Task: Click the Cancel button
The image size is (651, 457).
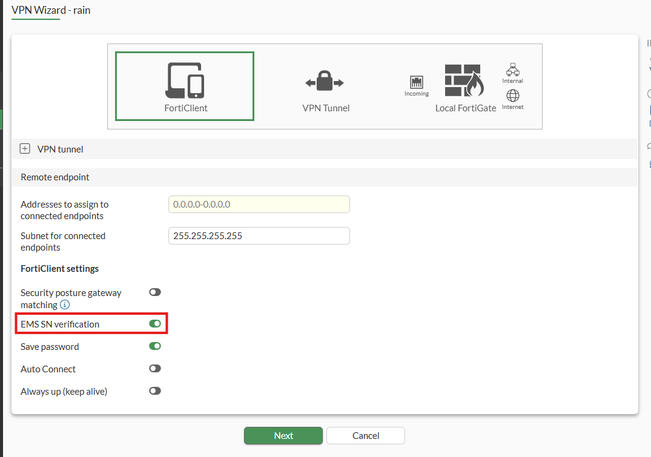Action: (x=365, y=435)
